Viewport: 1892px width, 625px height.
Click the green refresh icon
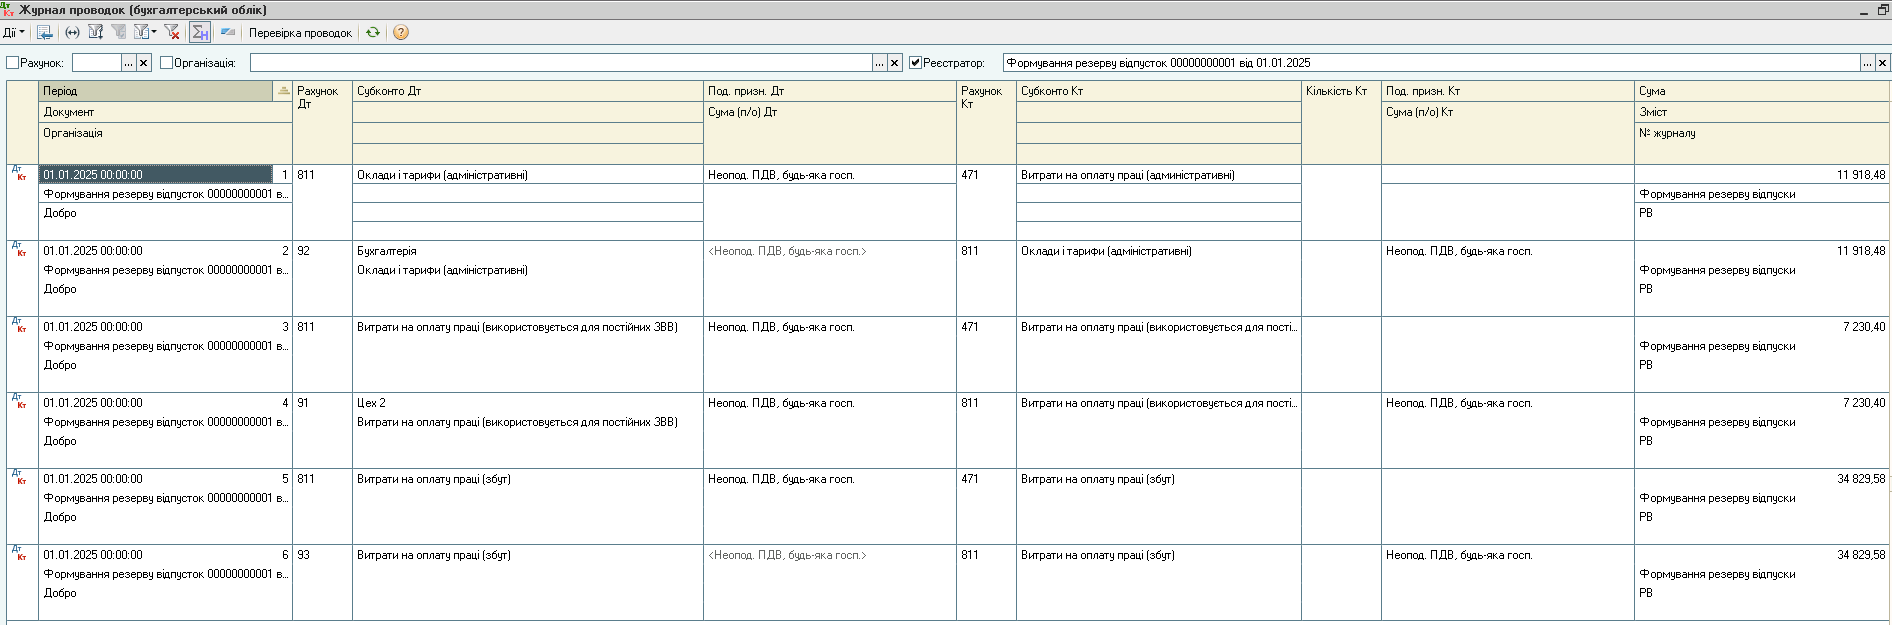coord(373,33)
